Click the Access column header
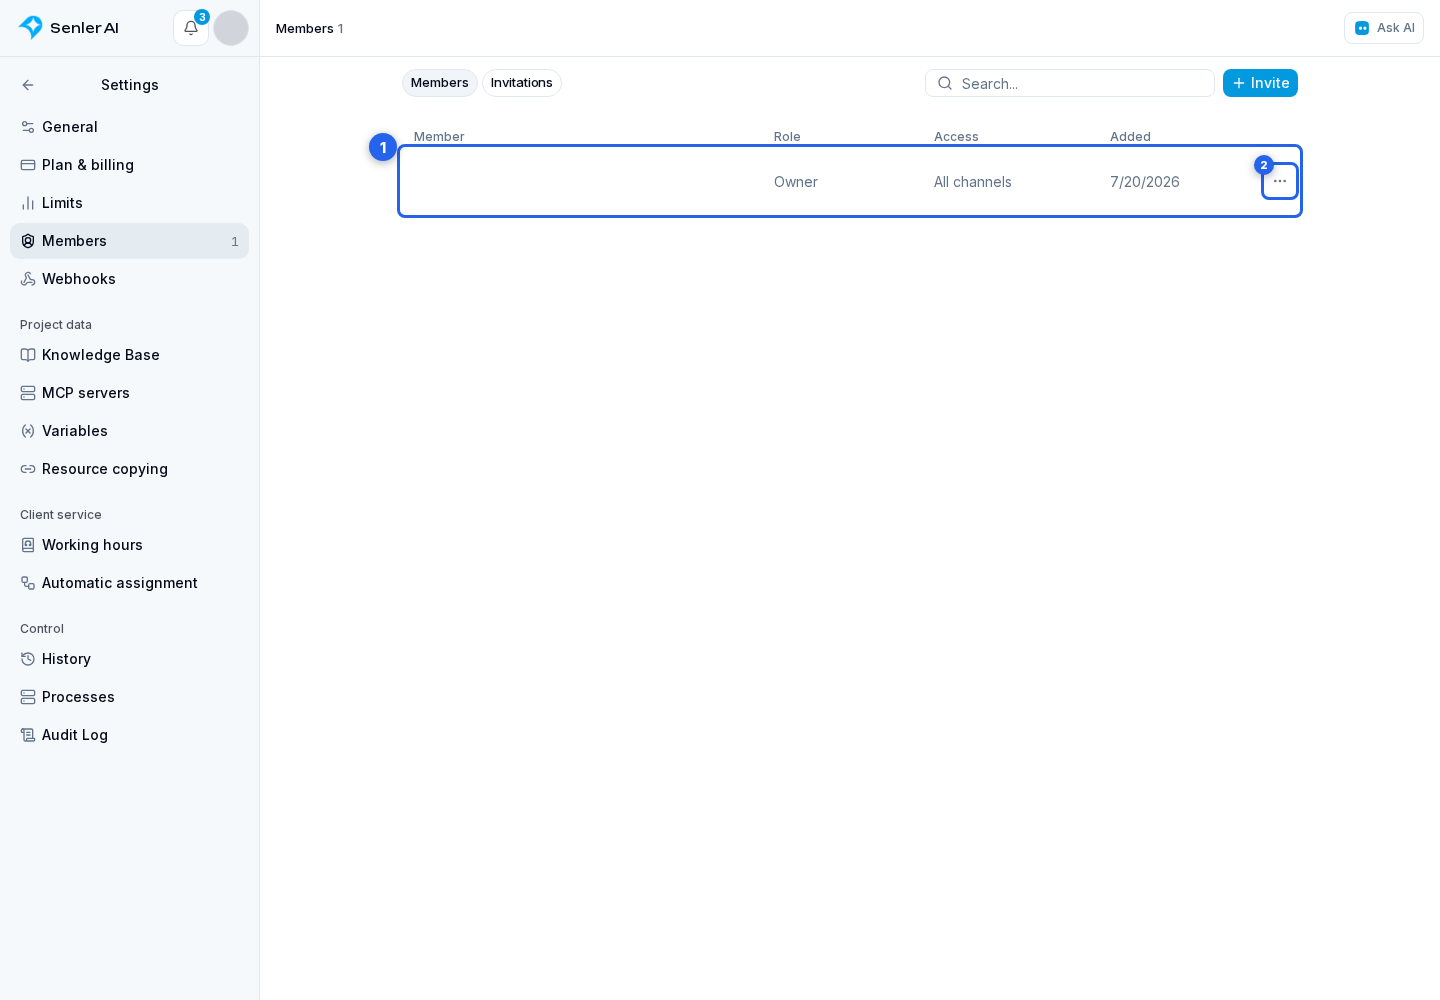1440x1000 pixels. tap(956, 137)
